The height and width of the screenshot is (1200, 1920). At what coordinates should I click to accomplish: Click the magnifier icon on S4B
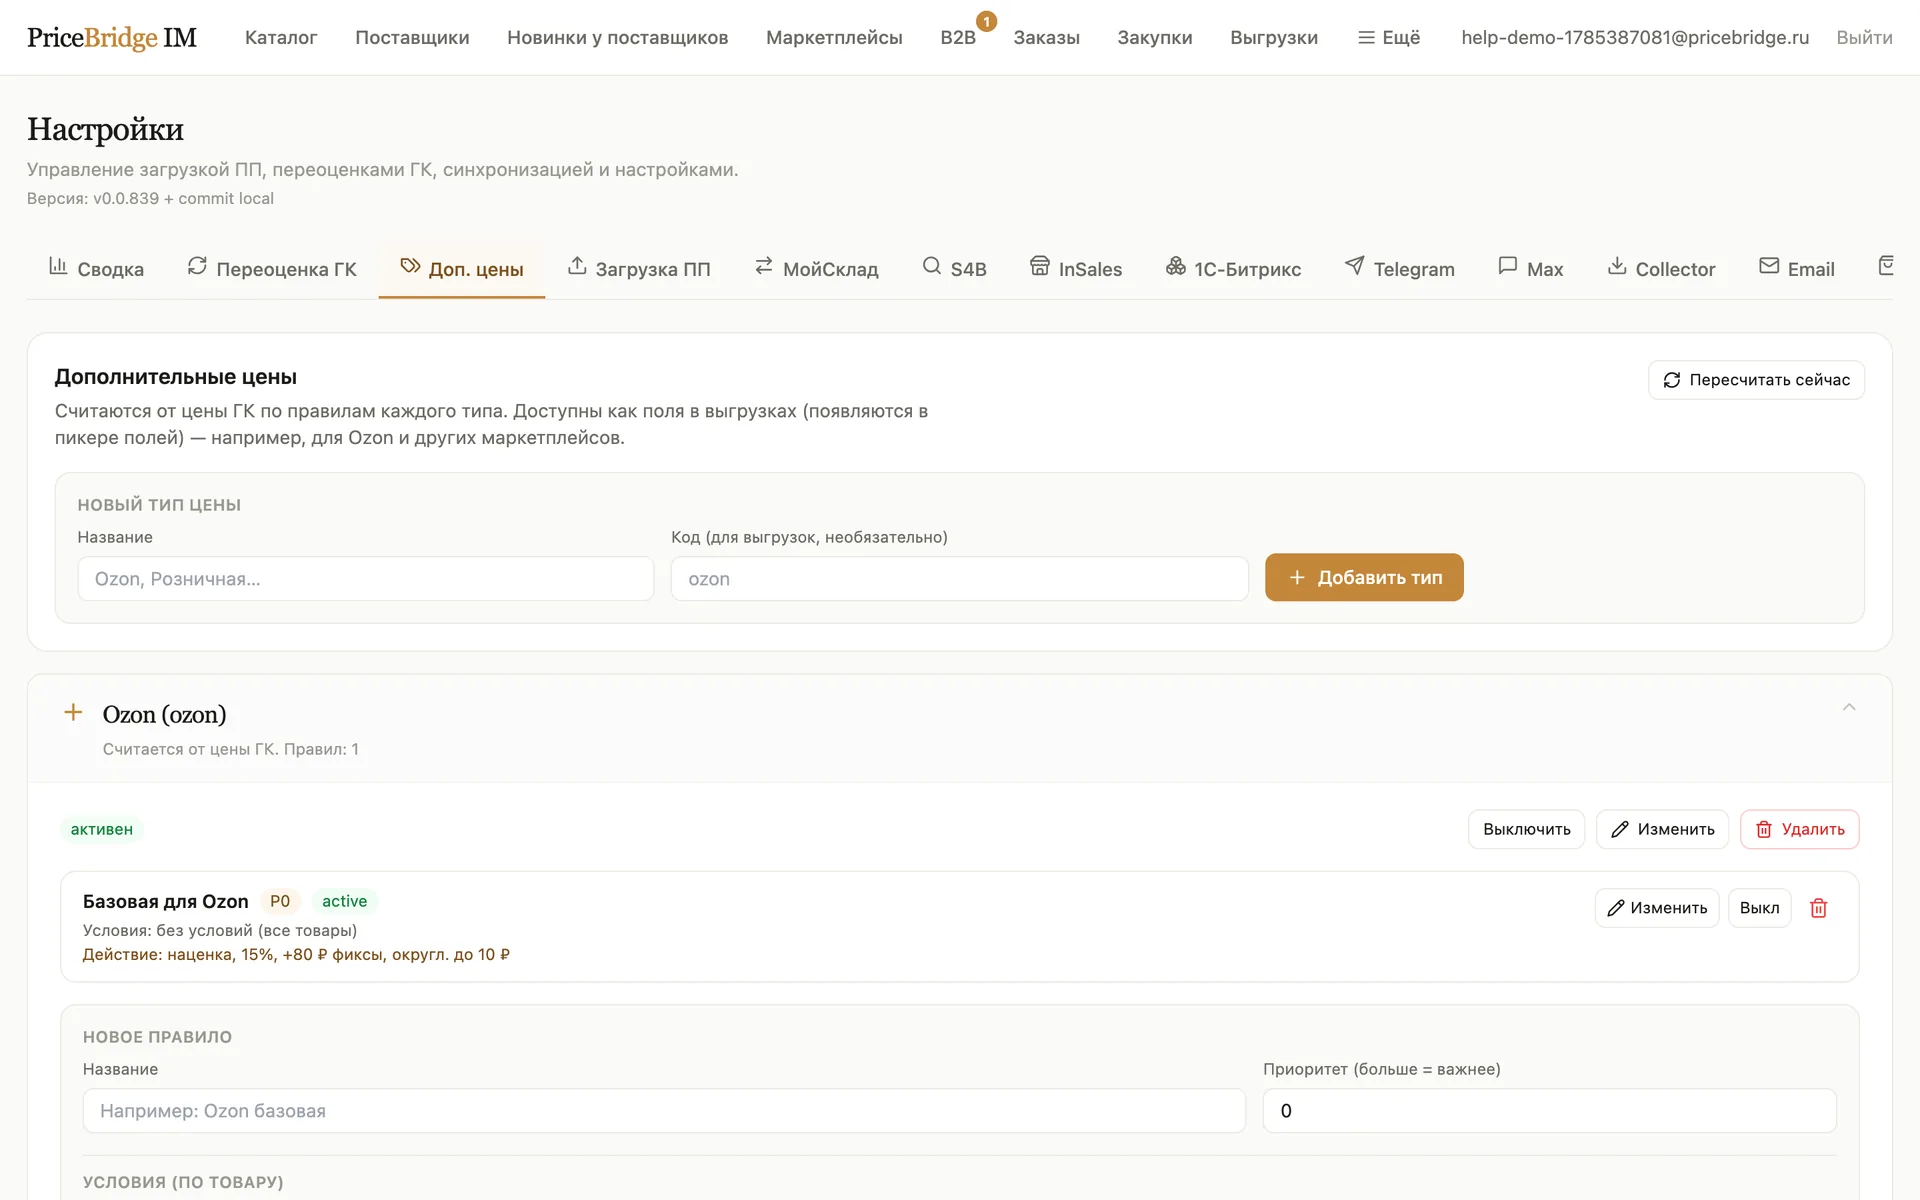(x=932, y=266)
